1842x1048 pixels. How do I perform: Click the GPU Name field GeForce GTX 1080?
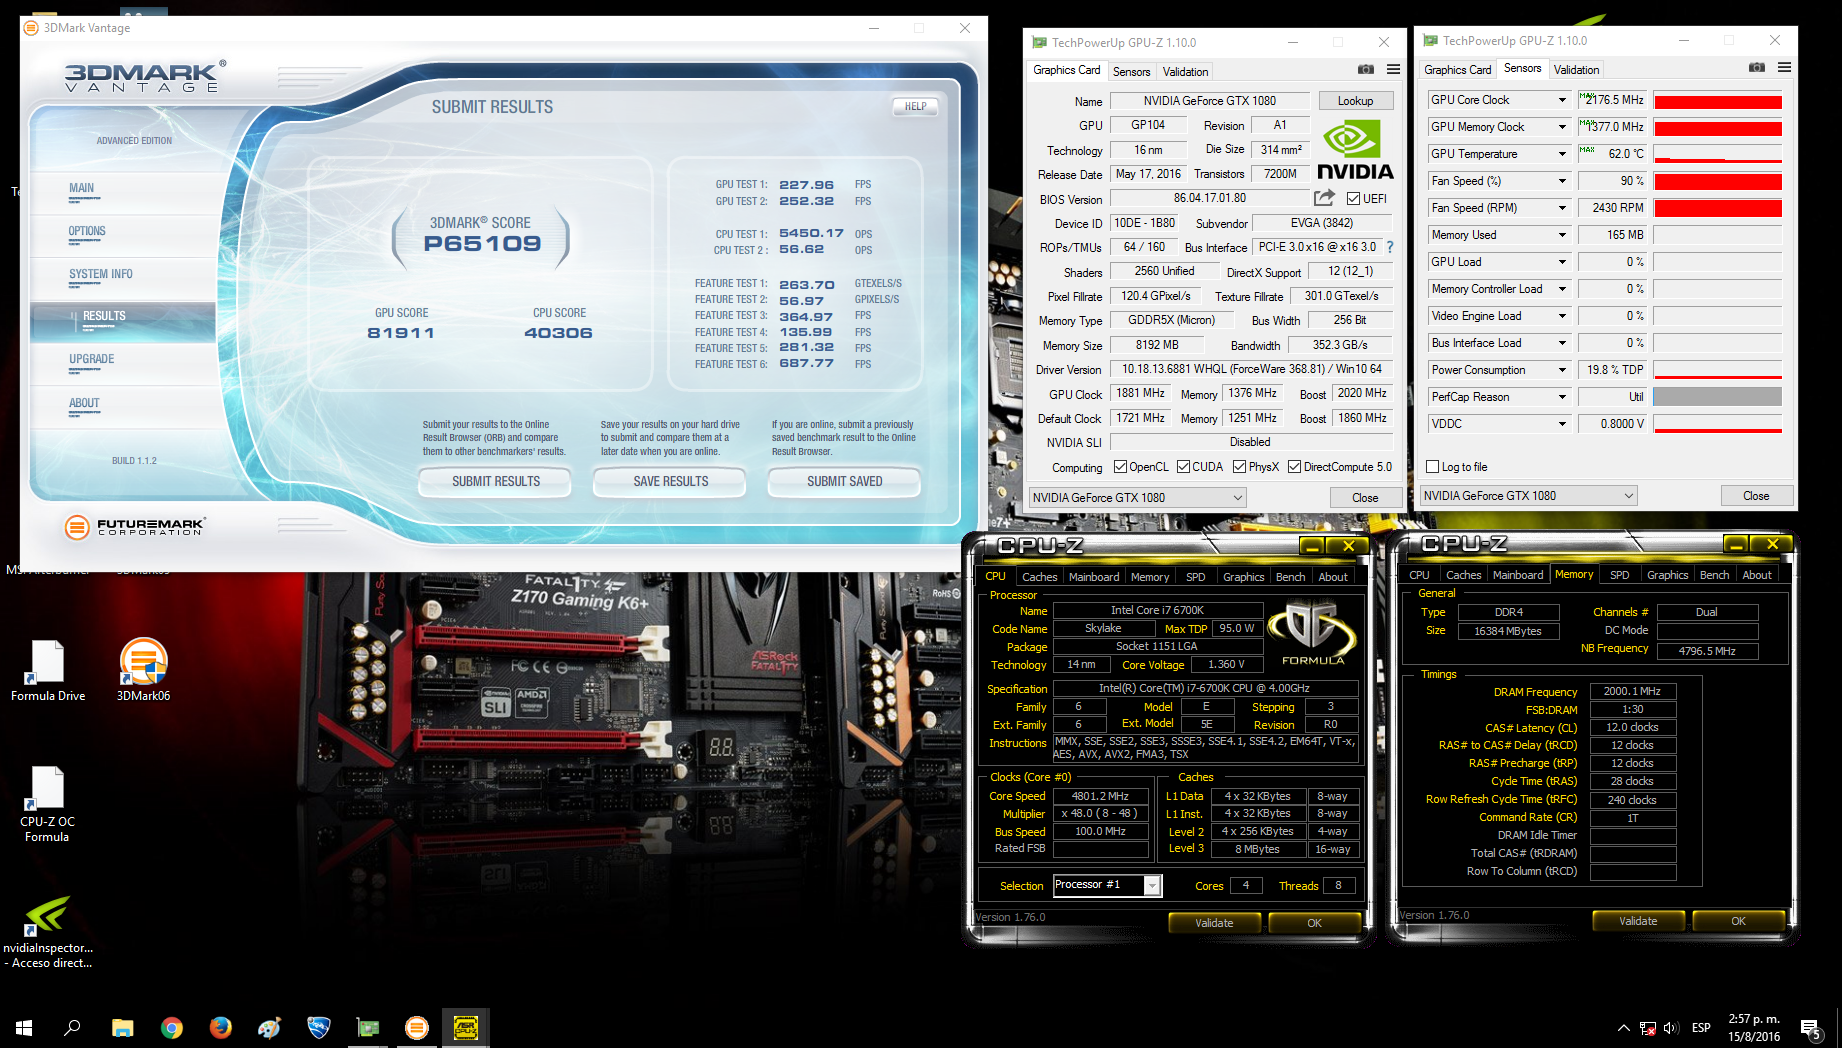1210,101
